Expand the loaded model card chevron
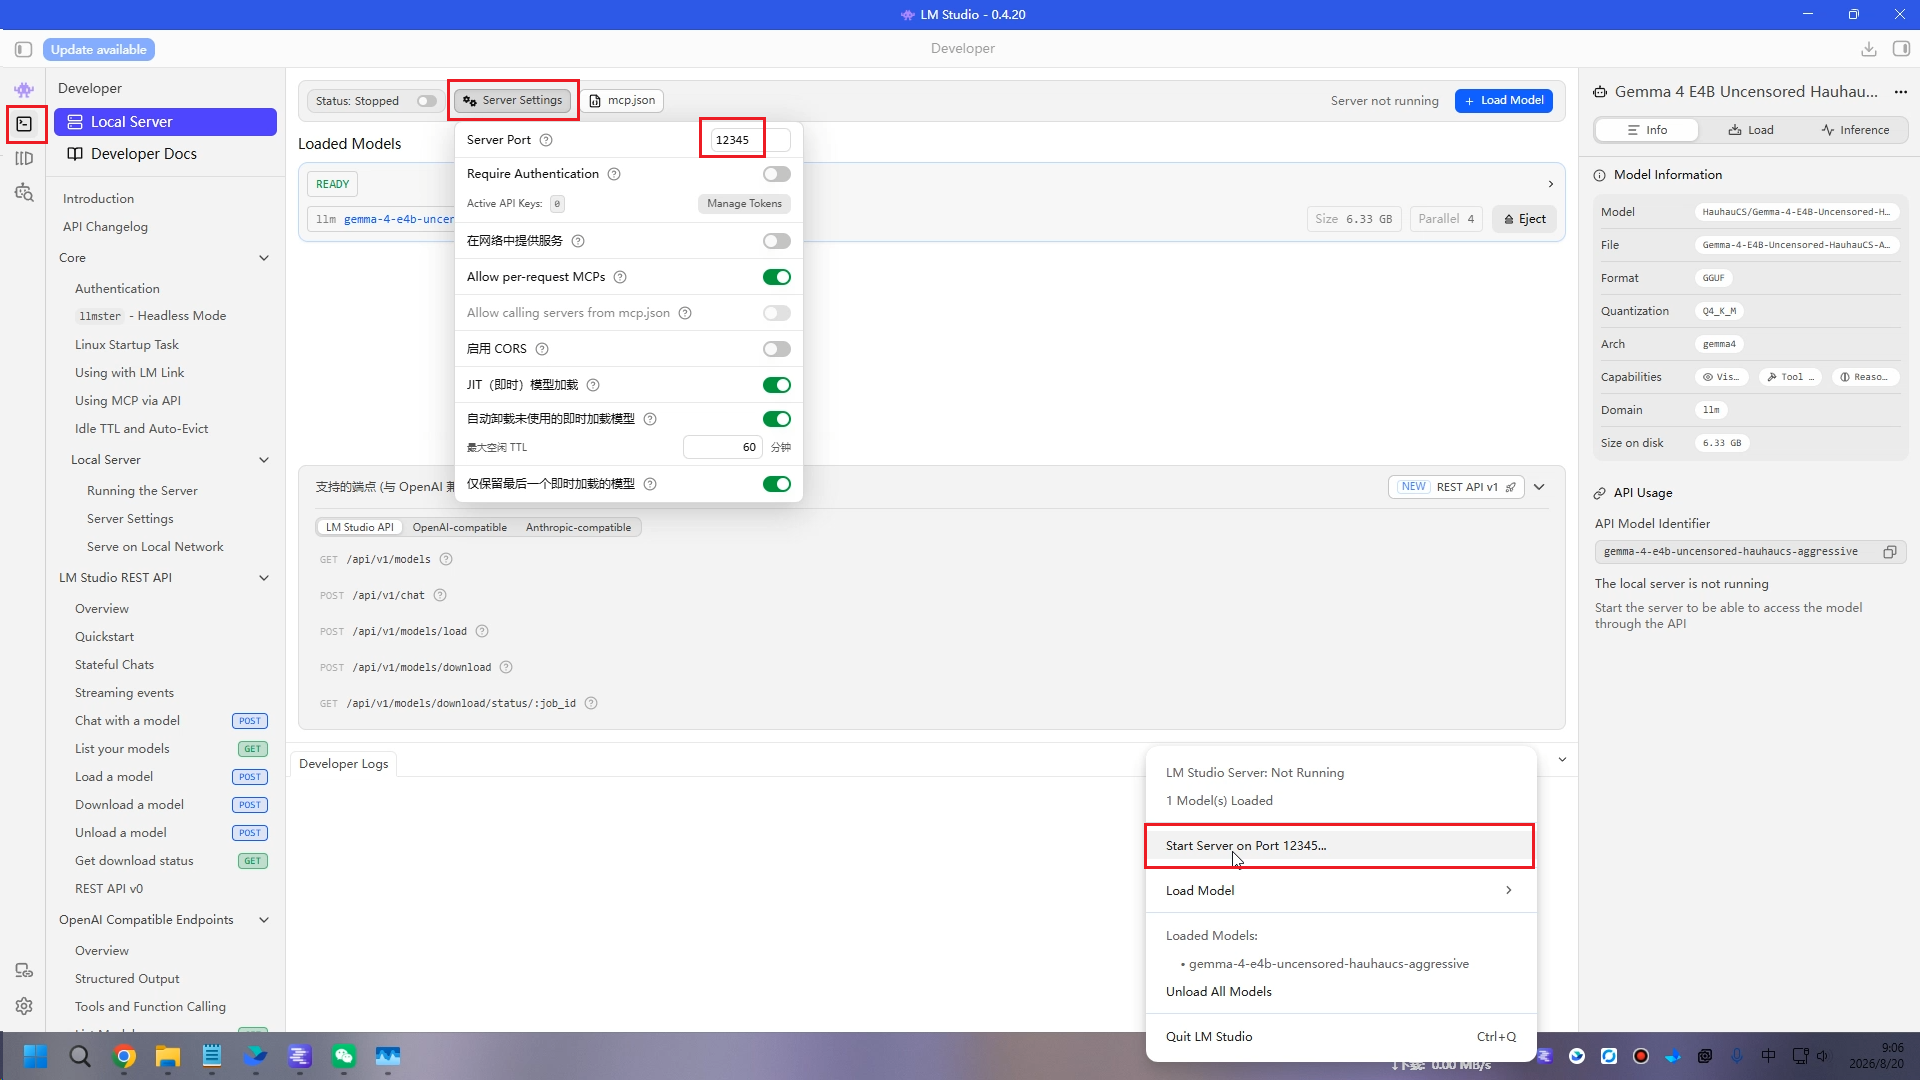This screenshot has width=1920, height=1080. (1551, 184)
